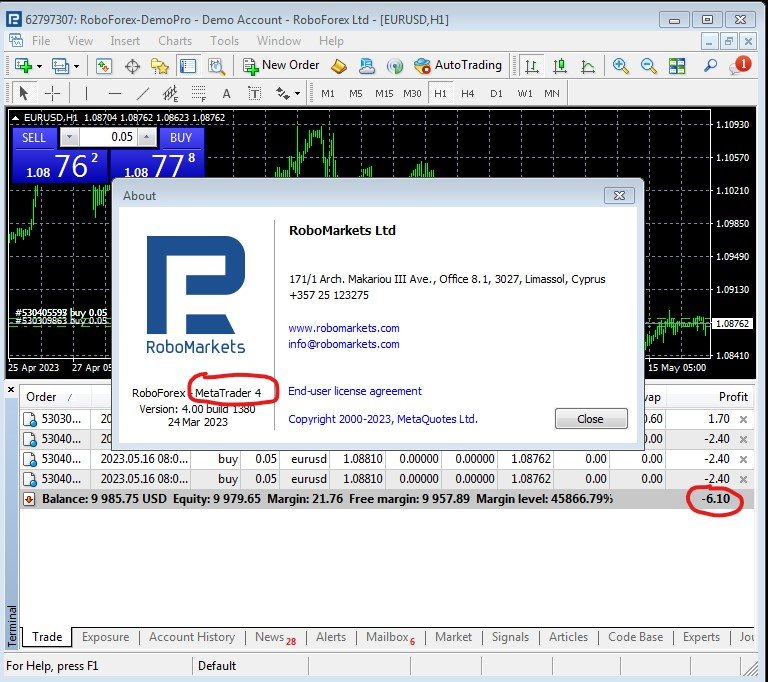Open the Insert menu

click(125, 41)
